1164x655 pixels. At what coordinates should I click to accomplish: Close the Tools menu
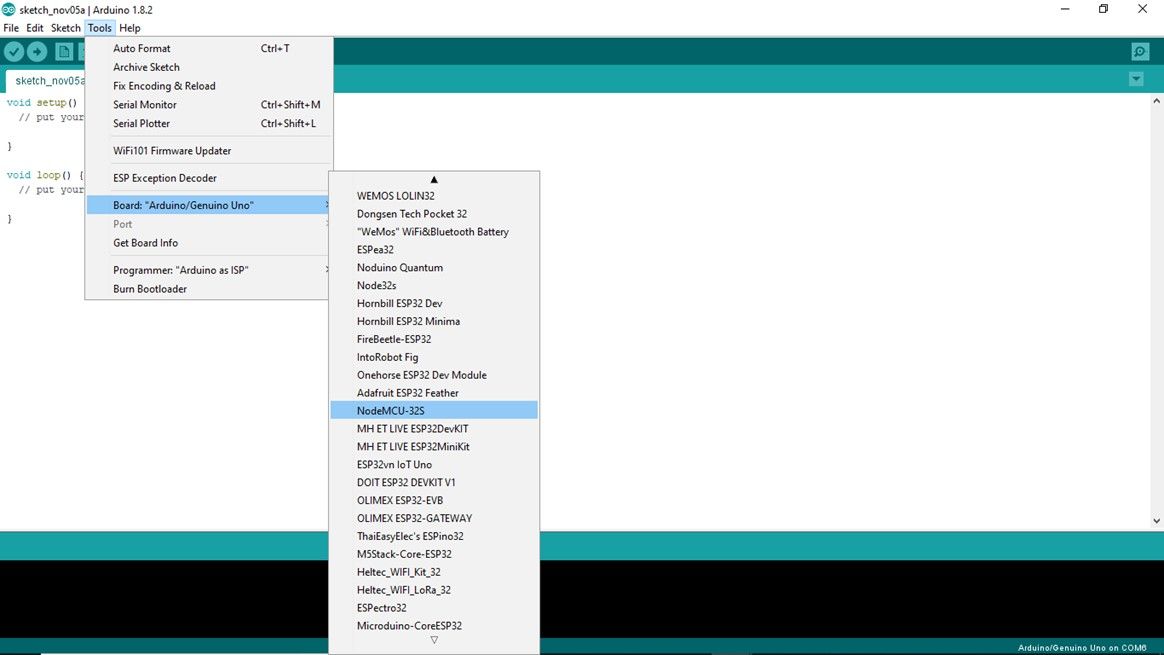pyautogui.click(x=99, y=27)
